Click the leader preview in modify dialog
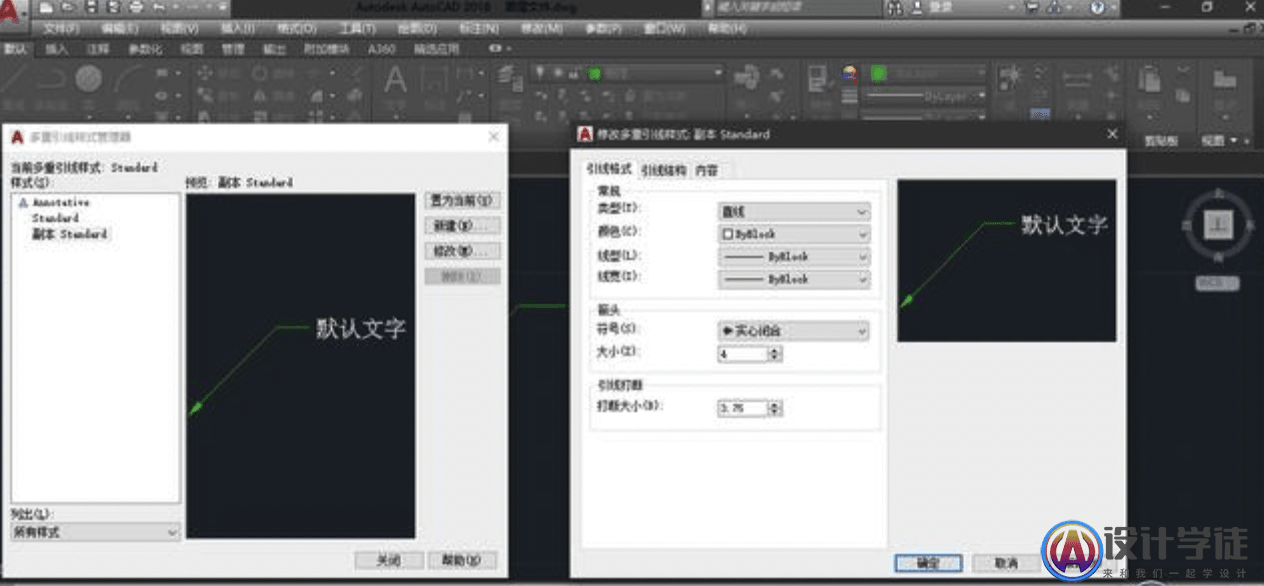The width and height of the screenshot is (1264, 586). pos(1006,260)
